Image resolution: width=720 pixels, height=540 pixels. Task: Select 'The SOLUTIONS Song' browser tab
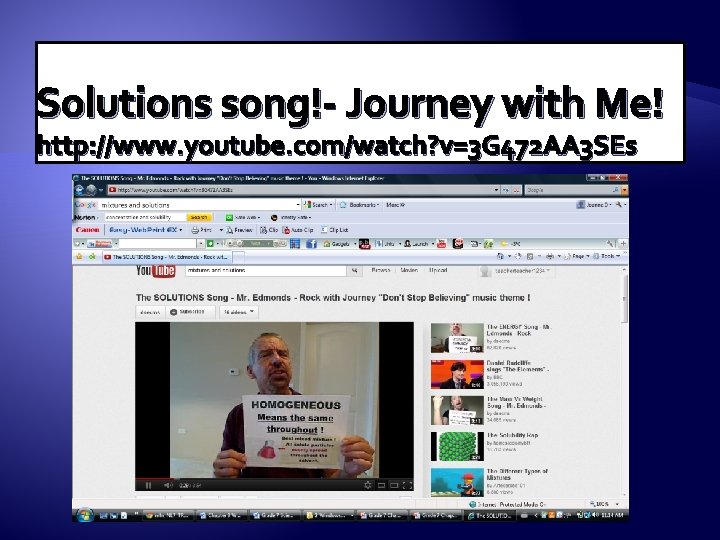(167, 257)
